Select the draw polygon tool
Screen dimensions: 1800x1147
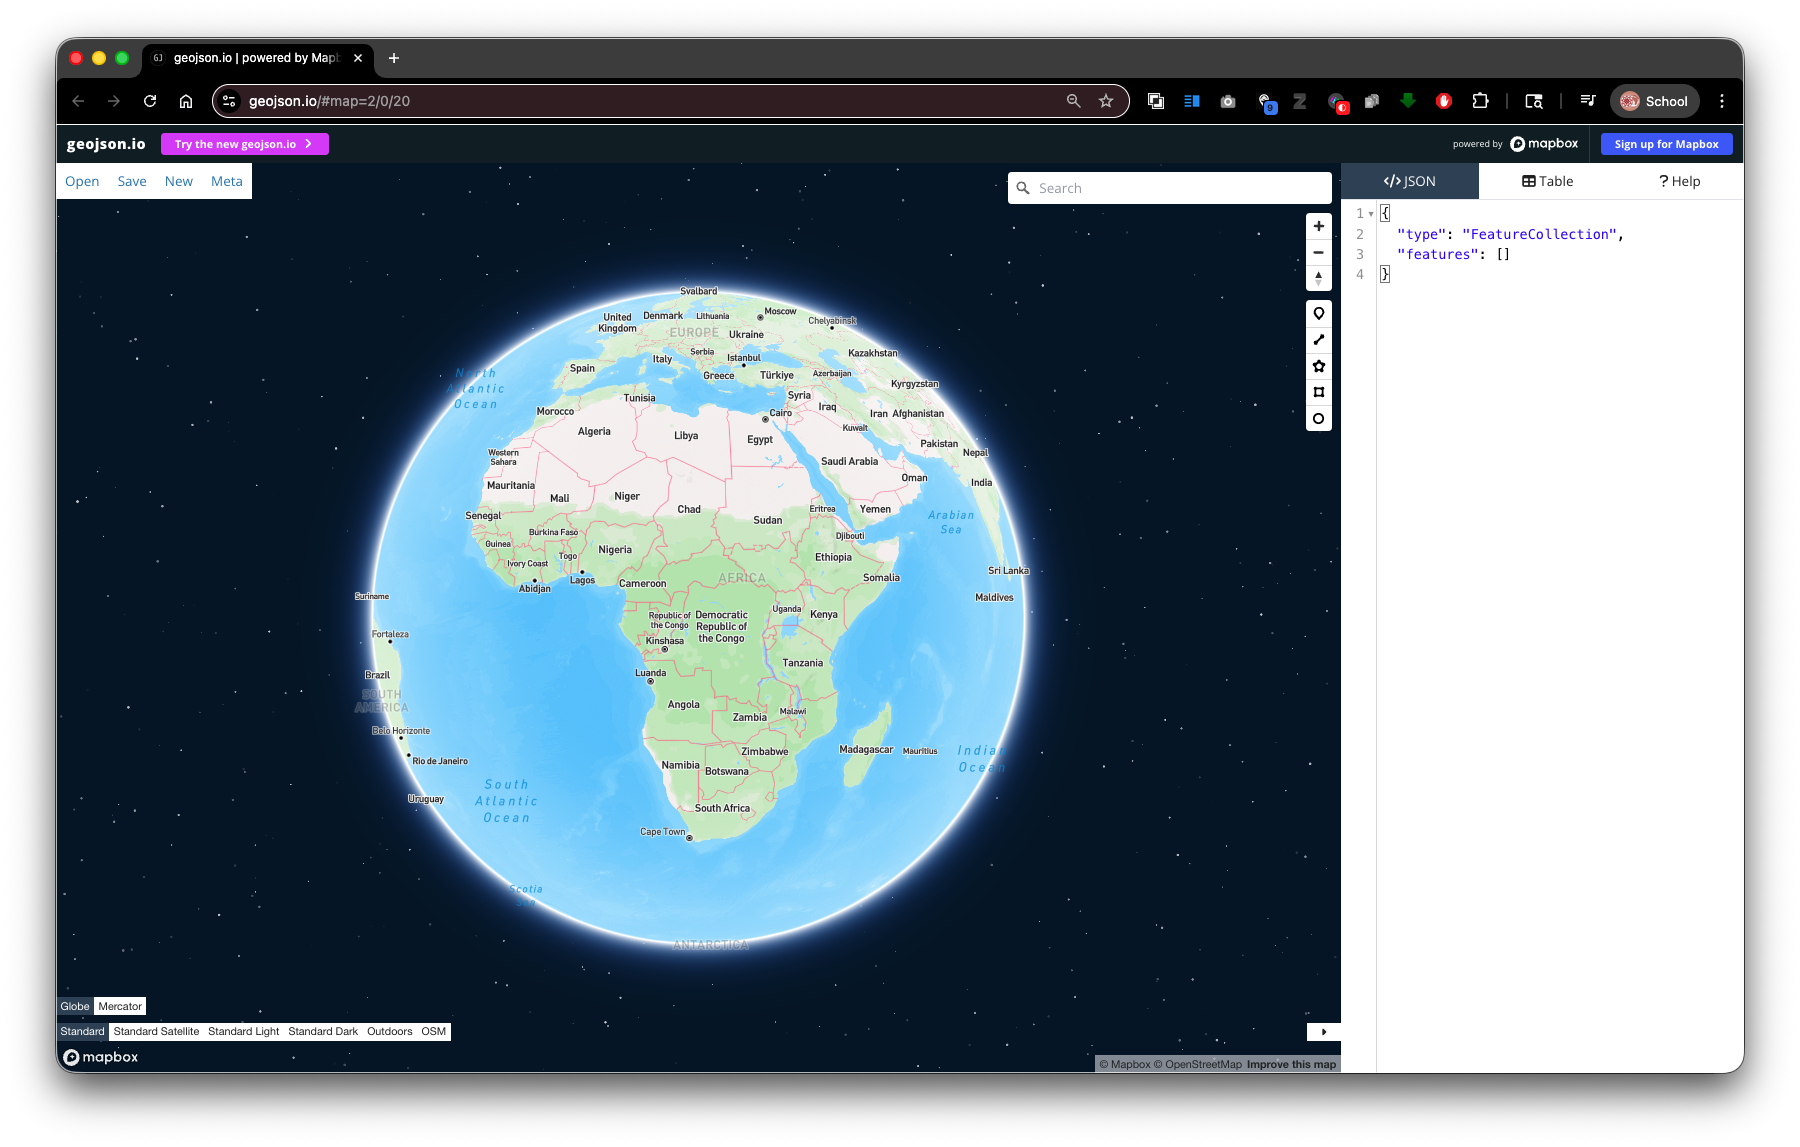pyautogui.click(x=1318, y=366)
